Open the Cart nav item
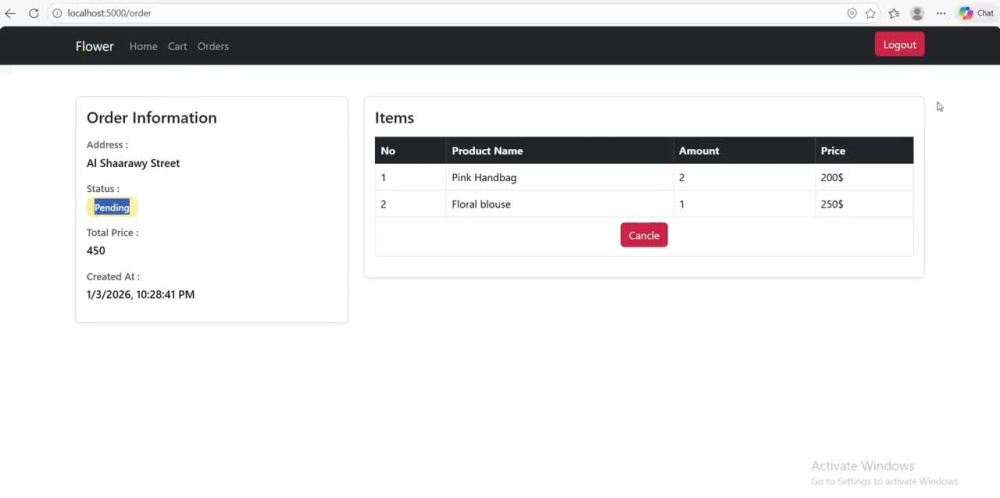 click(x=177, y=46)
